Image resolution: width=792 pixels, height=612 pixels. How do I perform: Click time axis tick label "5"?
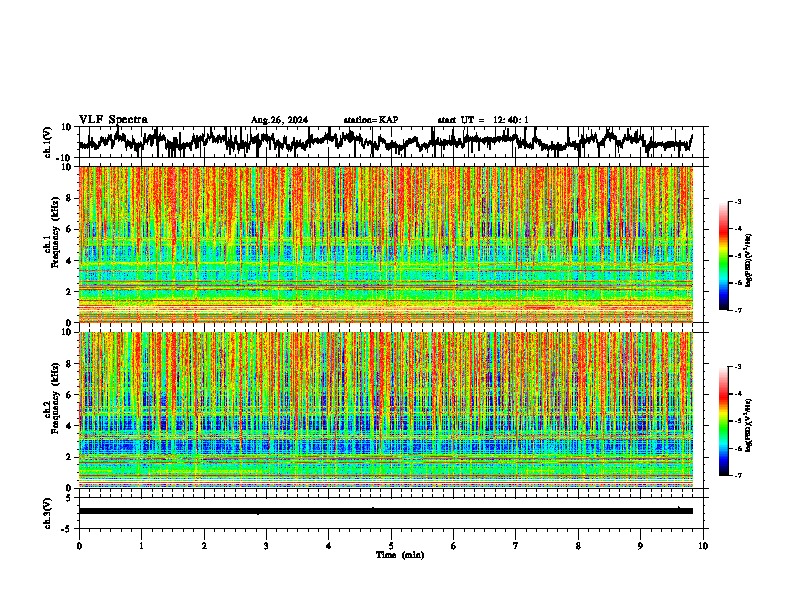pos(391,546)
